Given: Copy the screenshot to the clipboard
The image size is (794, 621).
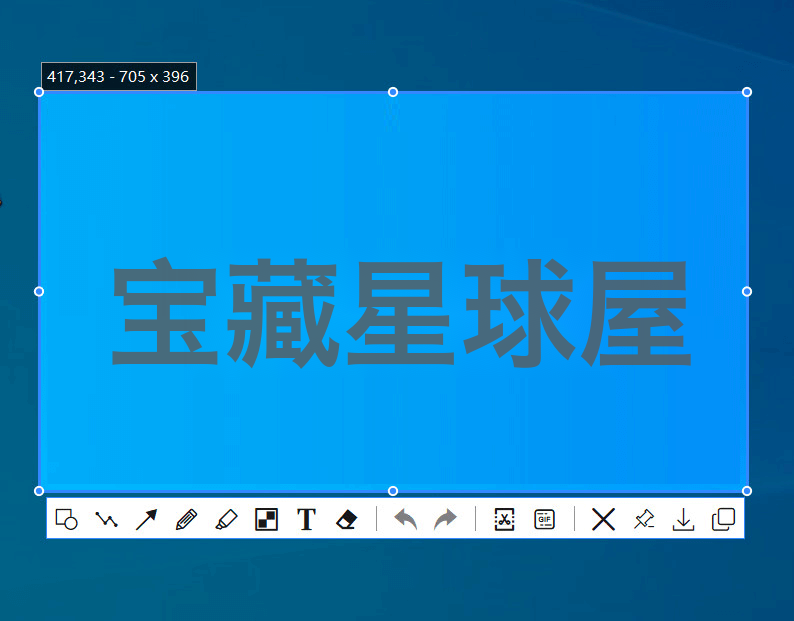Looking at the screenshot, I should coord(723,519).
